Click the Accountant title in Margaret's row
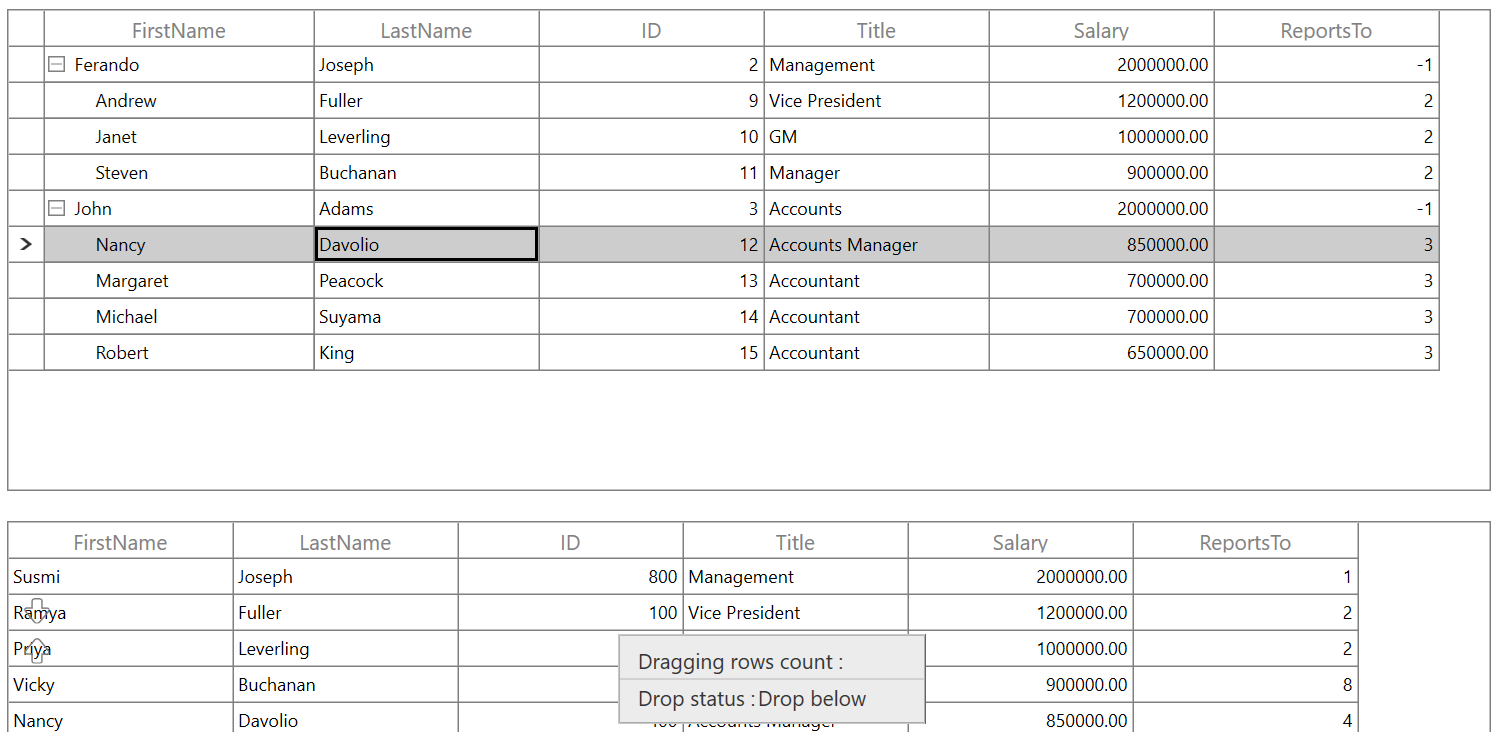This screenshot has height=732, width=1500. click(x=877, y=281)
